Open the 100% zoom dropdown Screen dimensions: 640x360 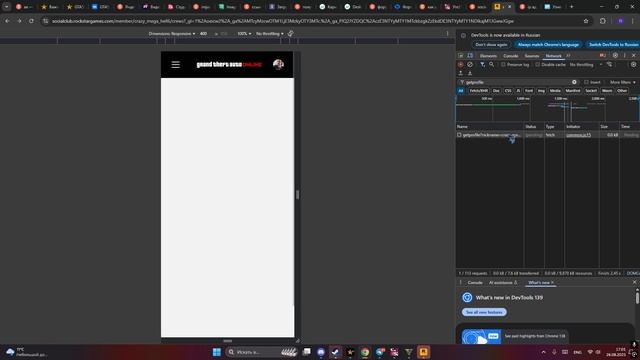tap(244, 33)
